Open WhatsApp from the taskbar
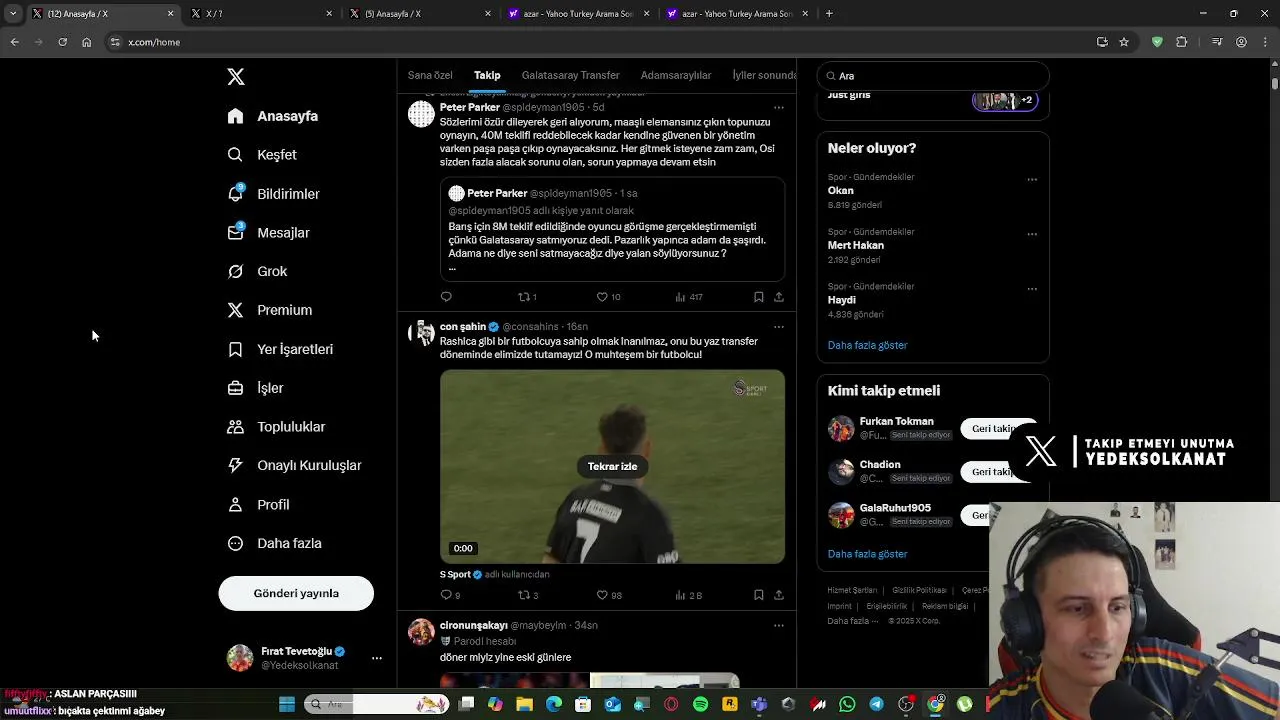Viewport: 1280px width, 720px height. pyautogui.click(x=847, y=705)
